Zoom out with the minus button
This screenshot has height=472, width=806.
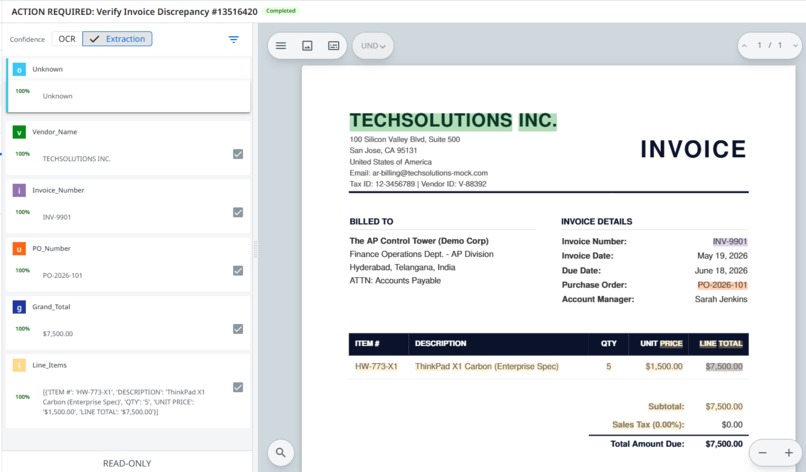point(763,453)
